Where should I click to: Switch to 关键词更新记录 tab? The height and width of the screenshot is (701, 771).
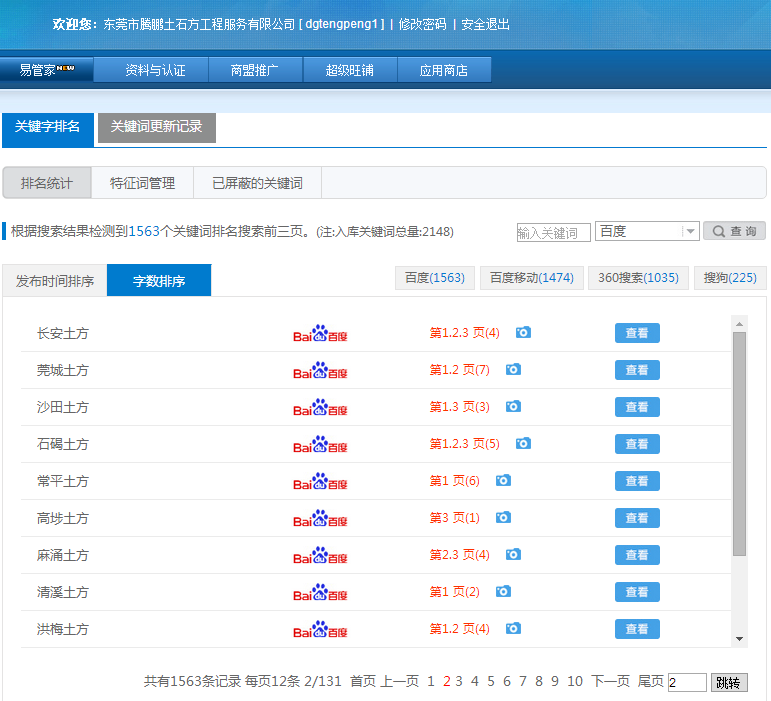[x=156, y=127]
